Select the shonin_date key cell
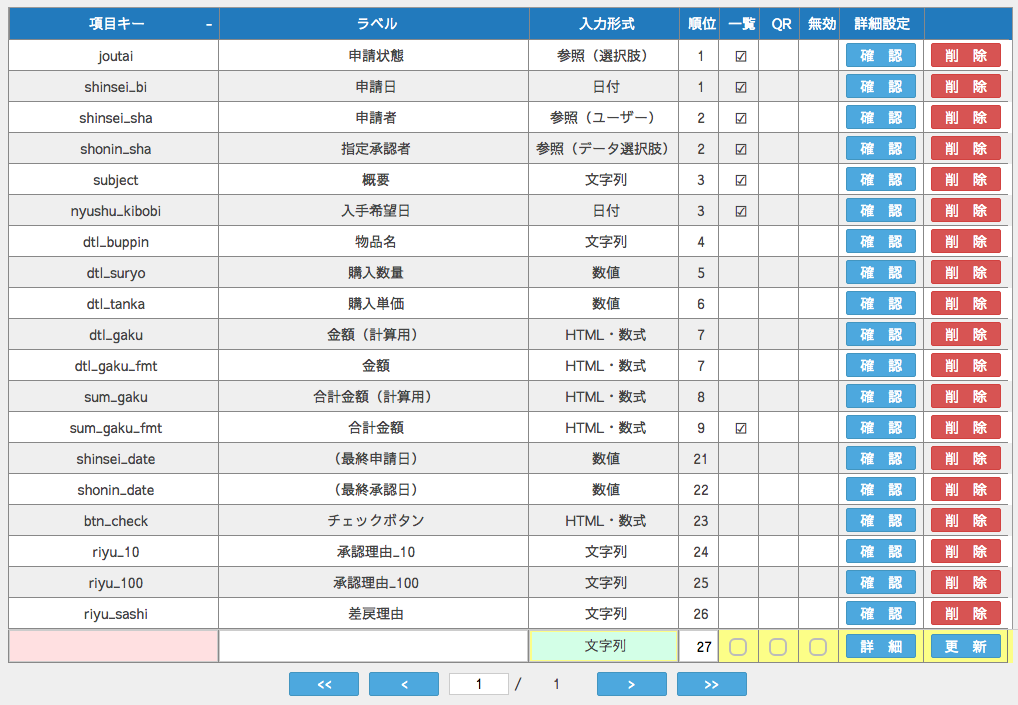 pyautogui.click(x=114, y=489)
